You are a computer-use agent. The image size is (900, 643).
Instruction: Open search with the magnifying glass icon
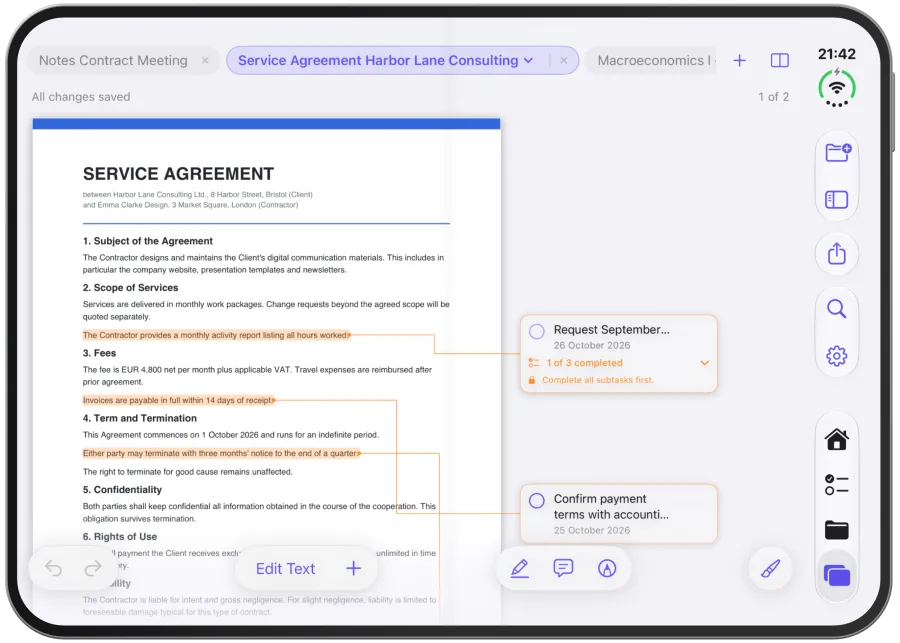(836, 309)
